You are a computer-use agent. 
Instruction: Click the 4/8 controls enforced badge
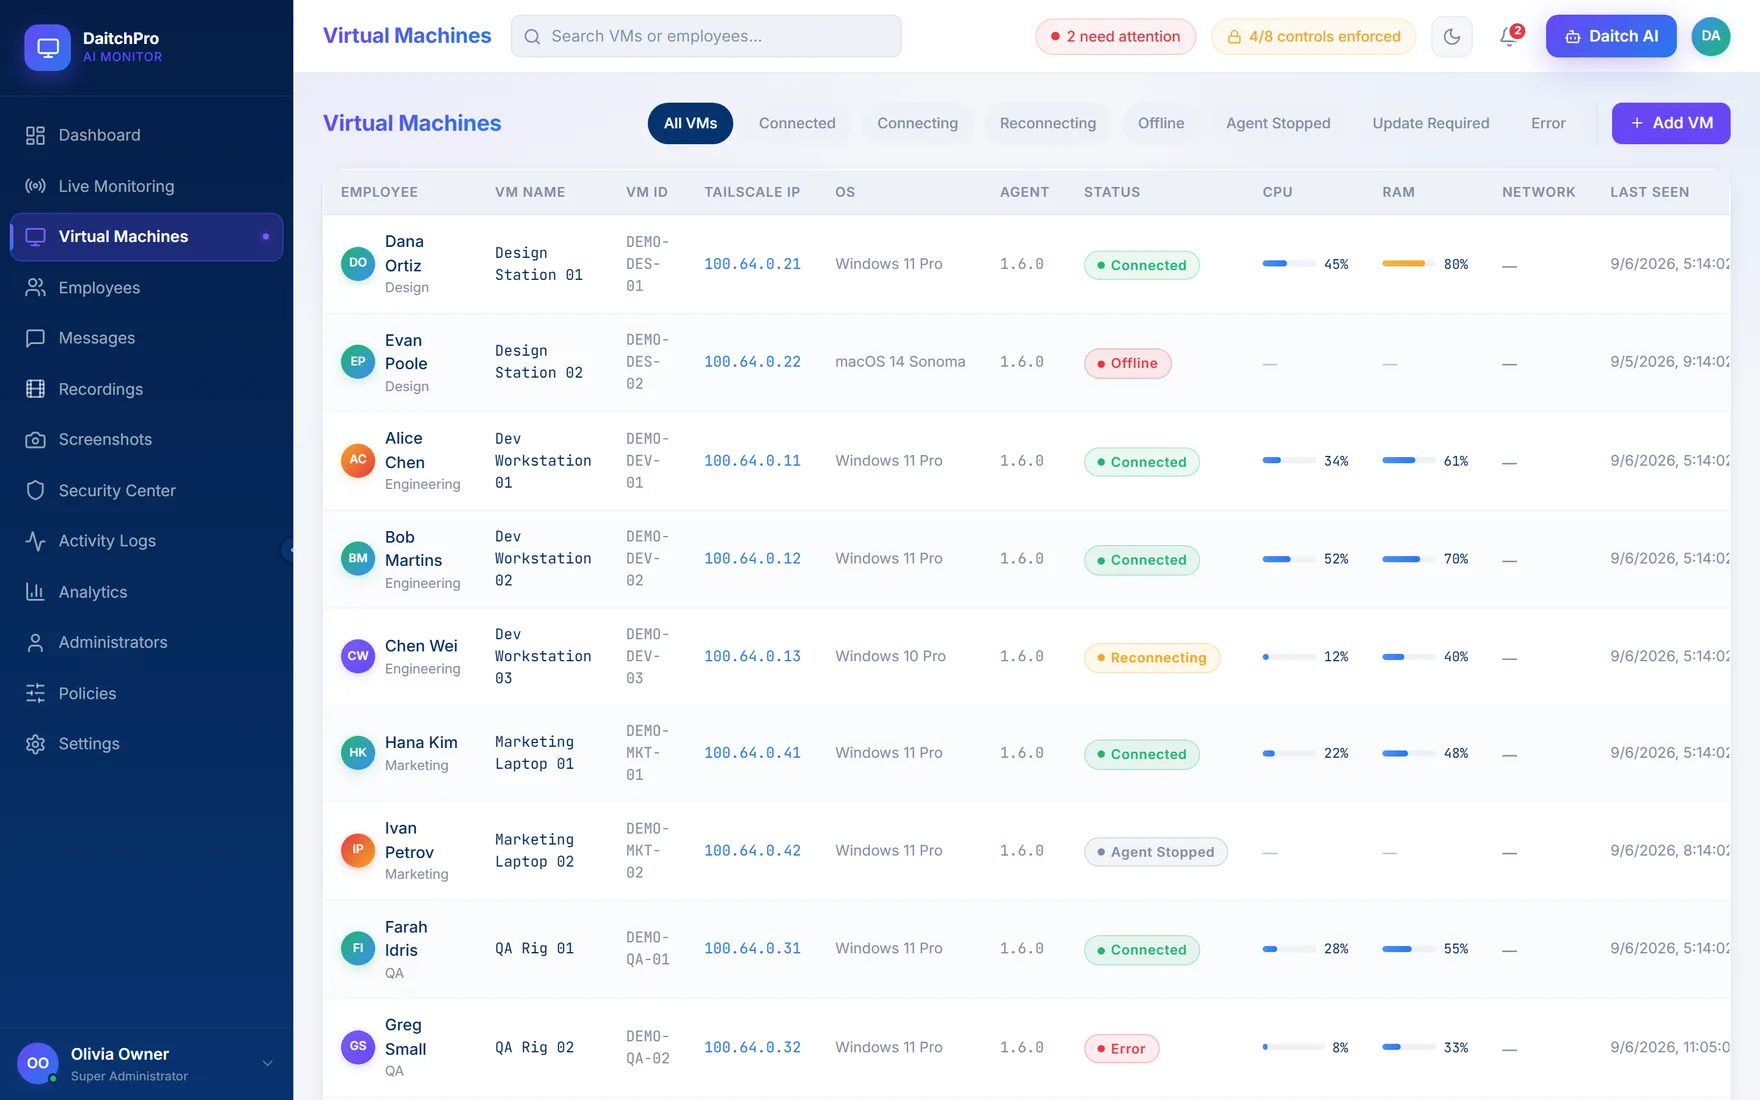click(1313, 37)
